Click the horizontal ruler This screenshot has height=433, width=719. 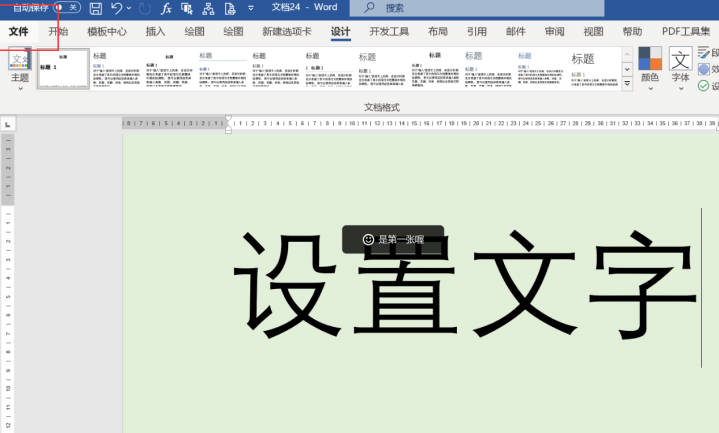(x=420, y=123)
